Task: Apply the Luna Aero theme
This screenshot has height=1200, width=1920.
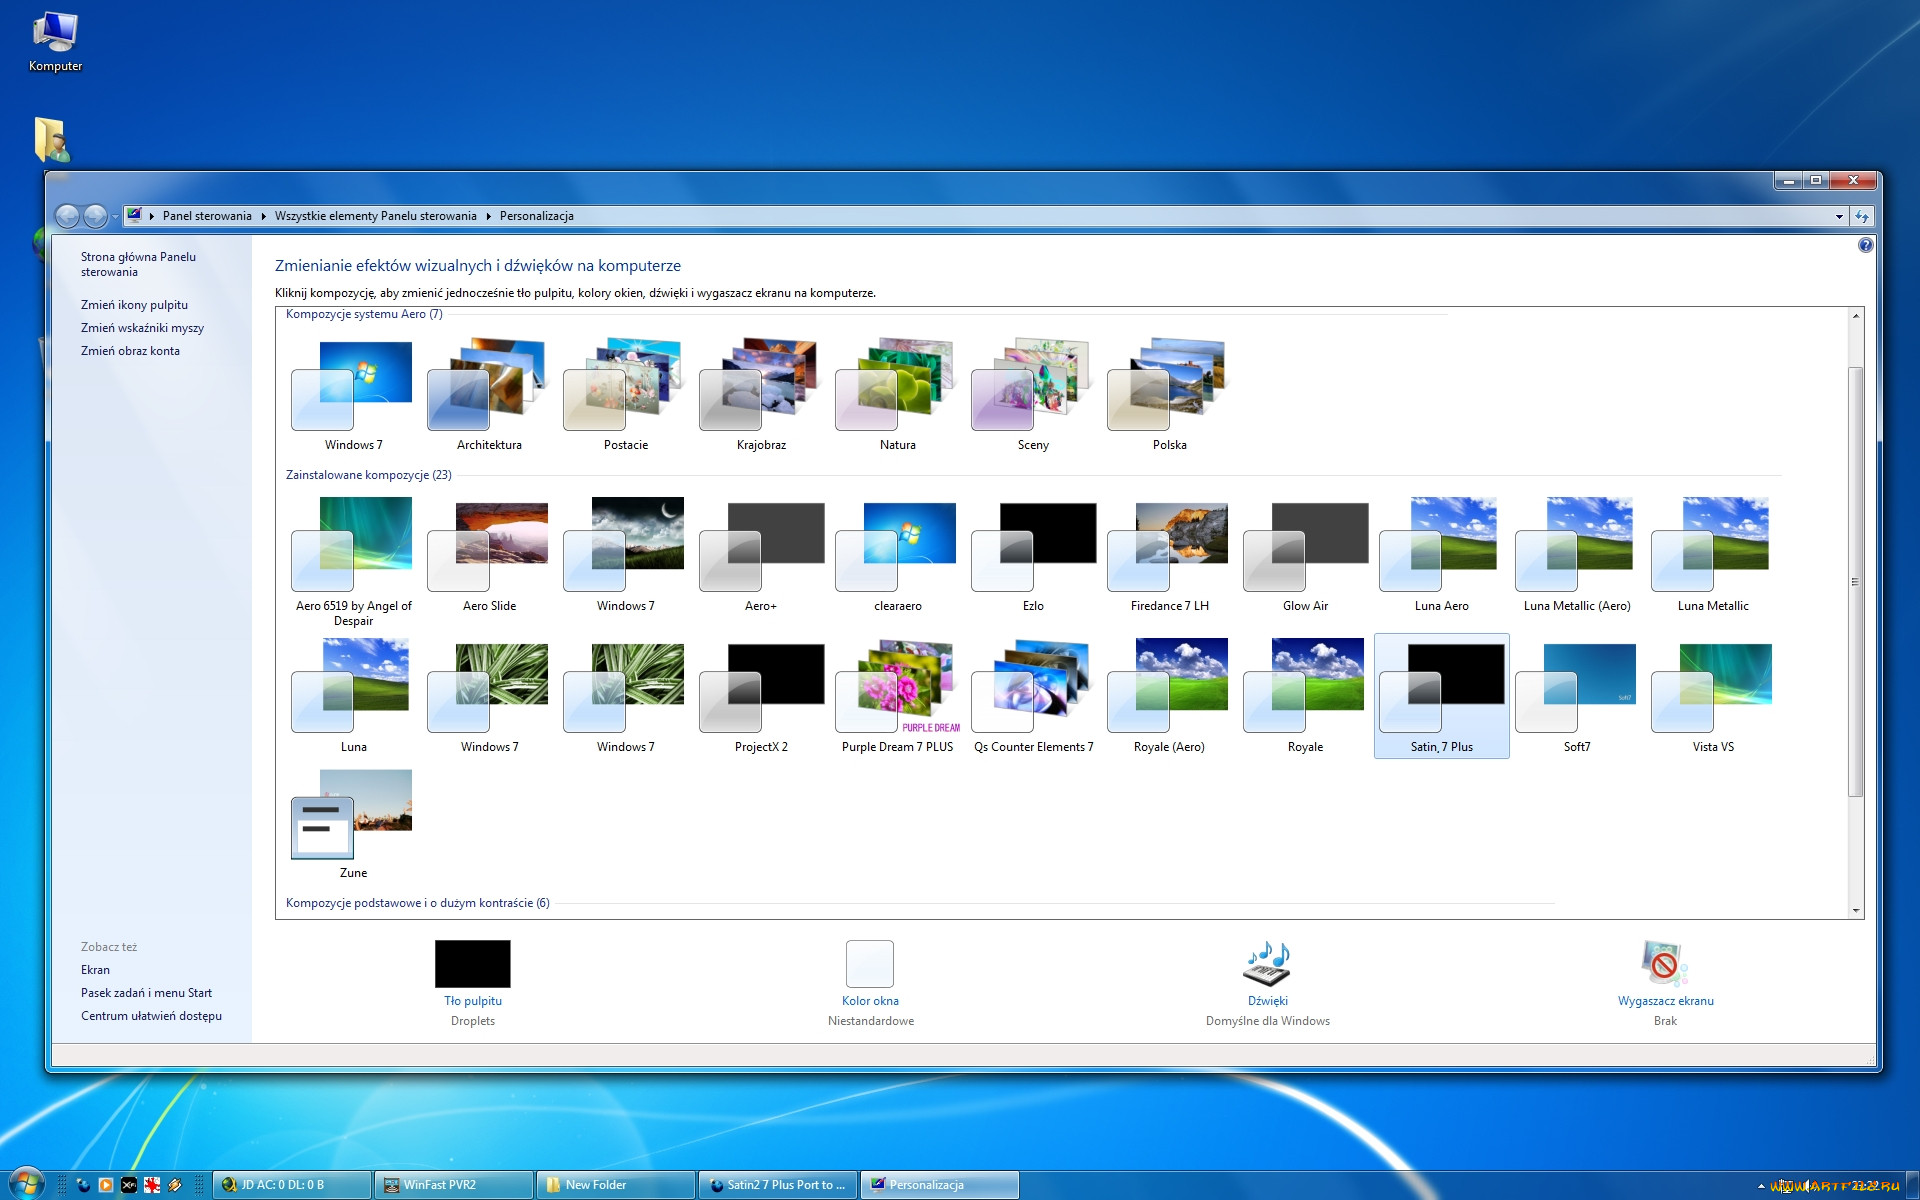Action: click(1441, 555)
